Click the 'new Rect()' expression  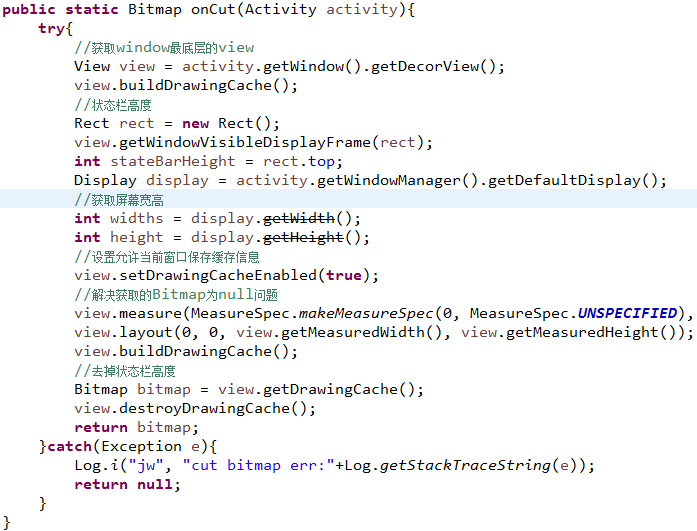226,124
